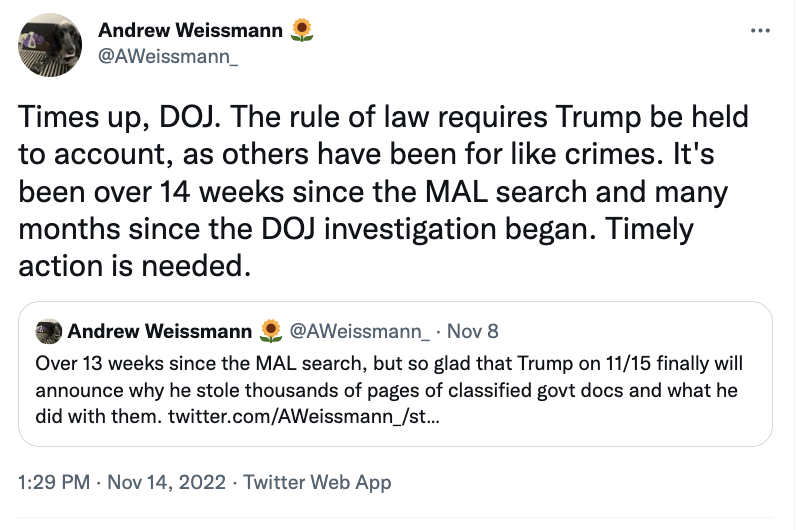Click the Nov 14, 2022 date
The width and height of the screenshot is (796, 530).
[x=167, y=482]
